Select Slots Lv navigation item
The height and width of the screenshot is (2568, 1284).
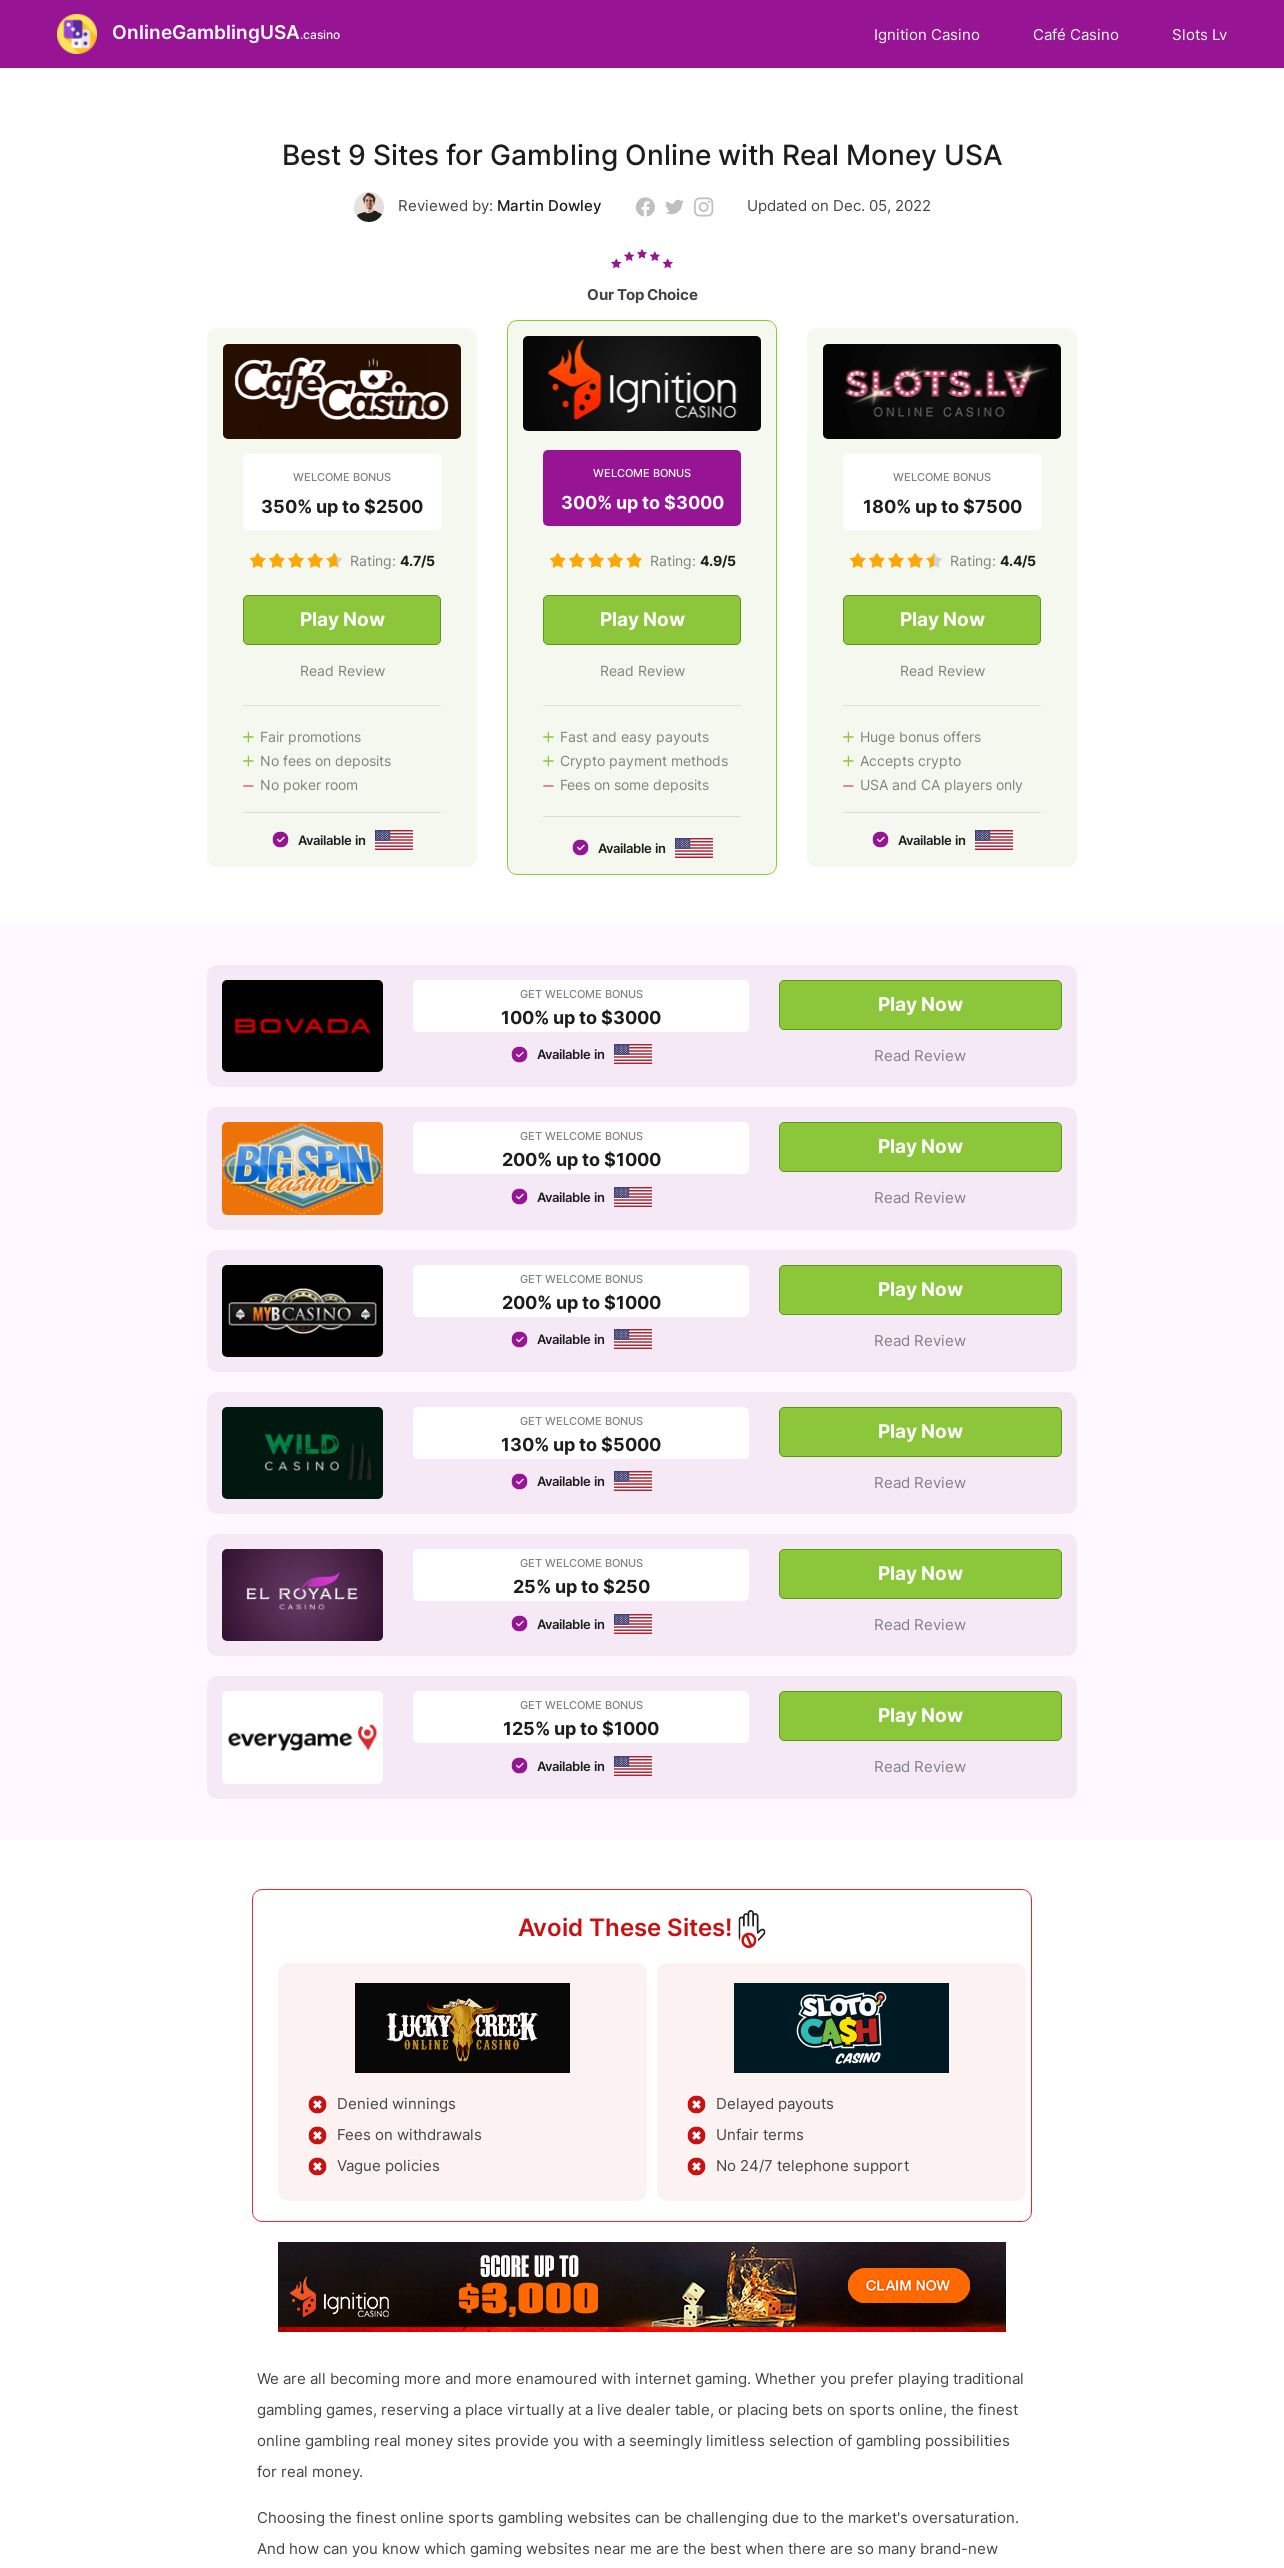coord(1199,34)
